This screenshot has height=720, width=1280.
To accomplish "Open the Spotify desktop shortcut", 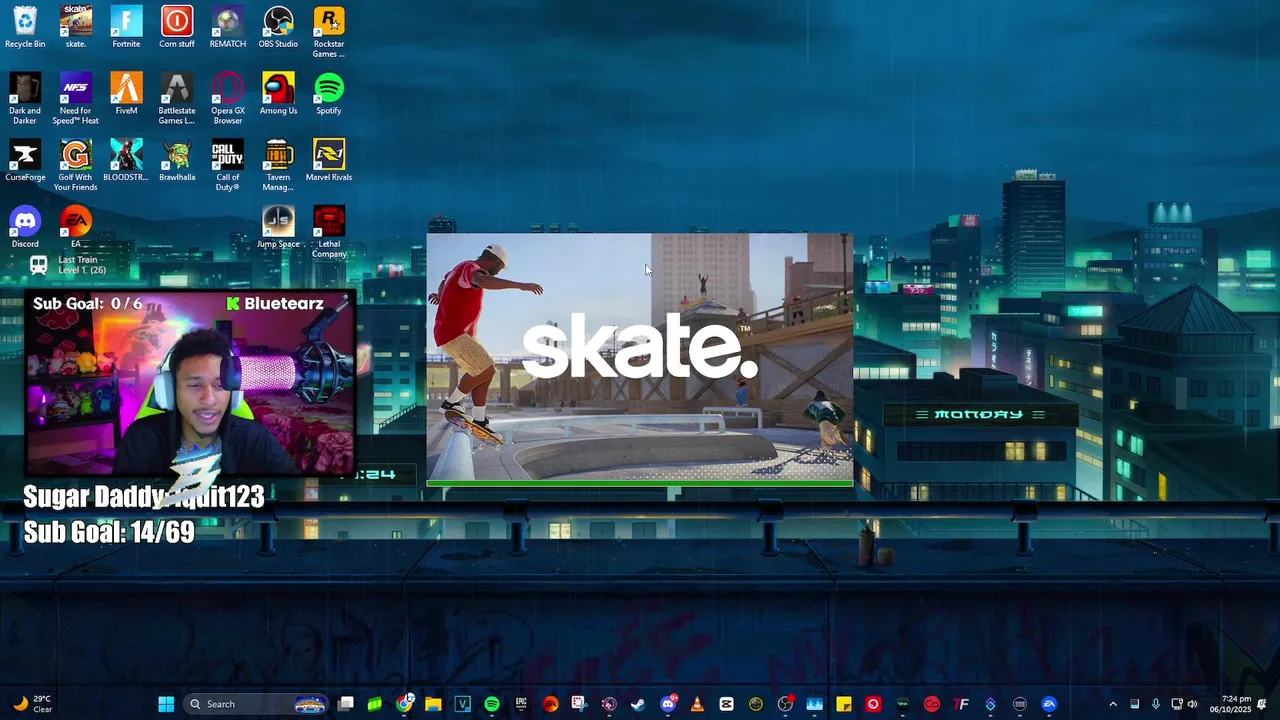I will coord(329,93).
